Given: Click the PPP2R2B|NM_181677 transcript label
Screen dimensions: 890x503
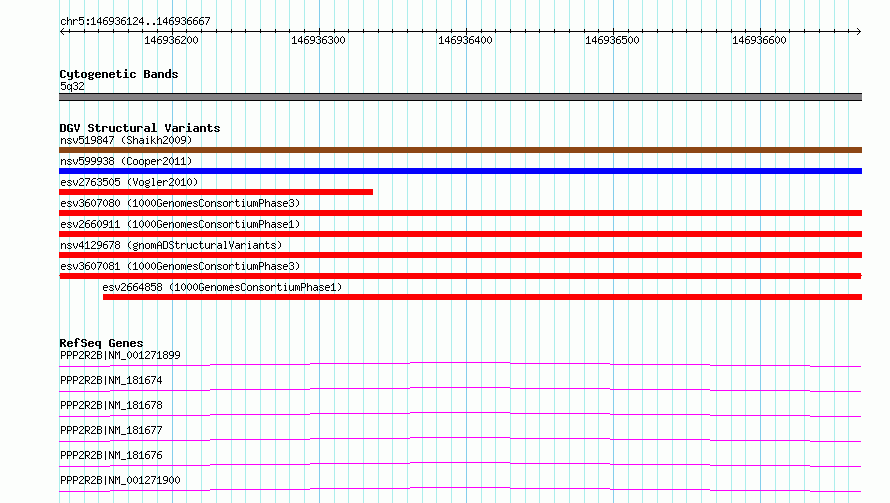Looking at the screenshot, I should point(111,430).
